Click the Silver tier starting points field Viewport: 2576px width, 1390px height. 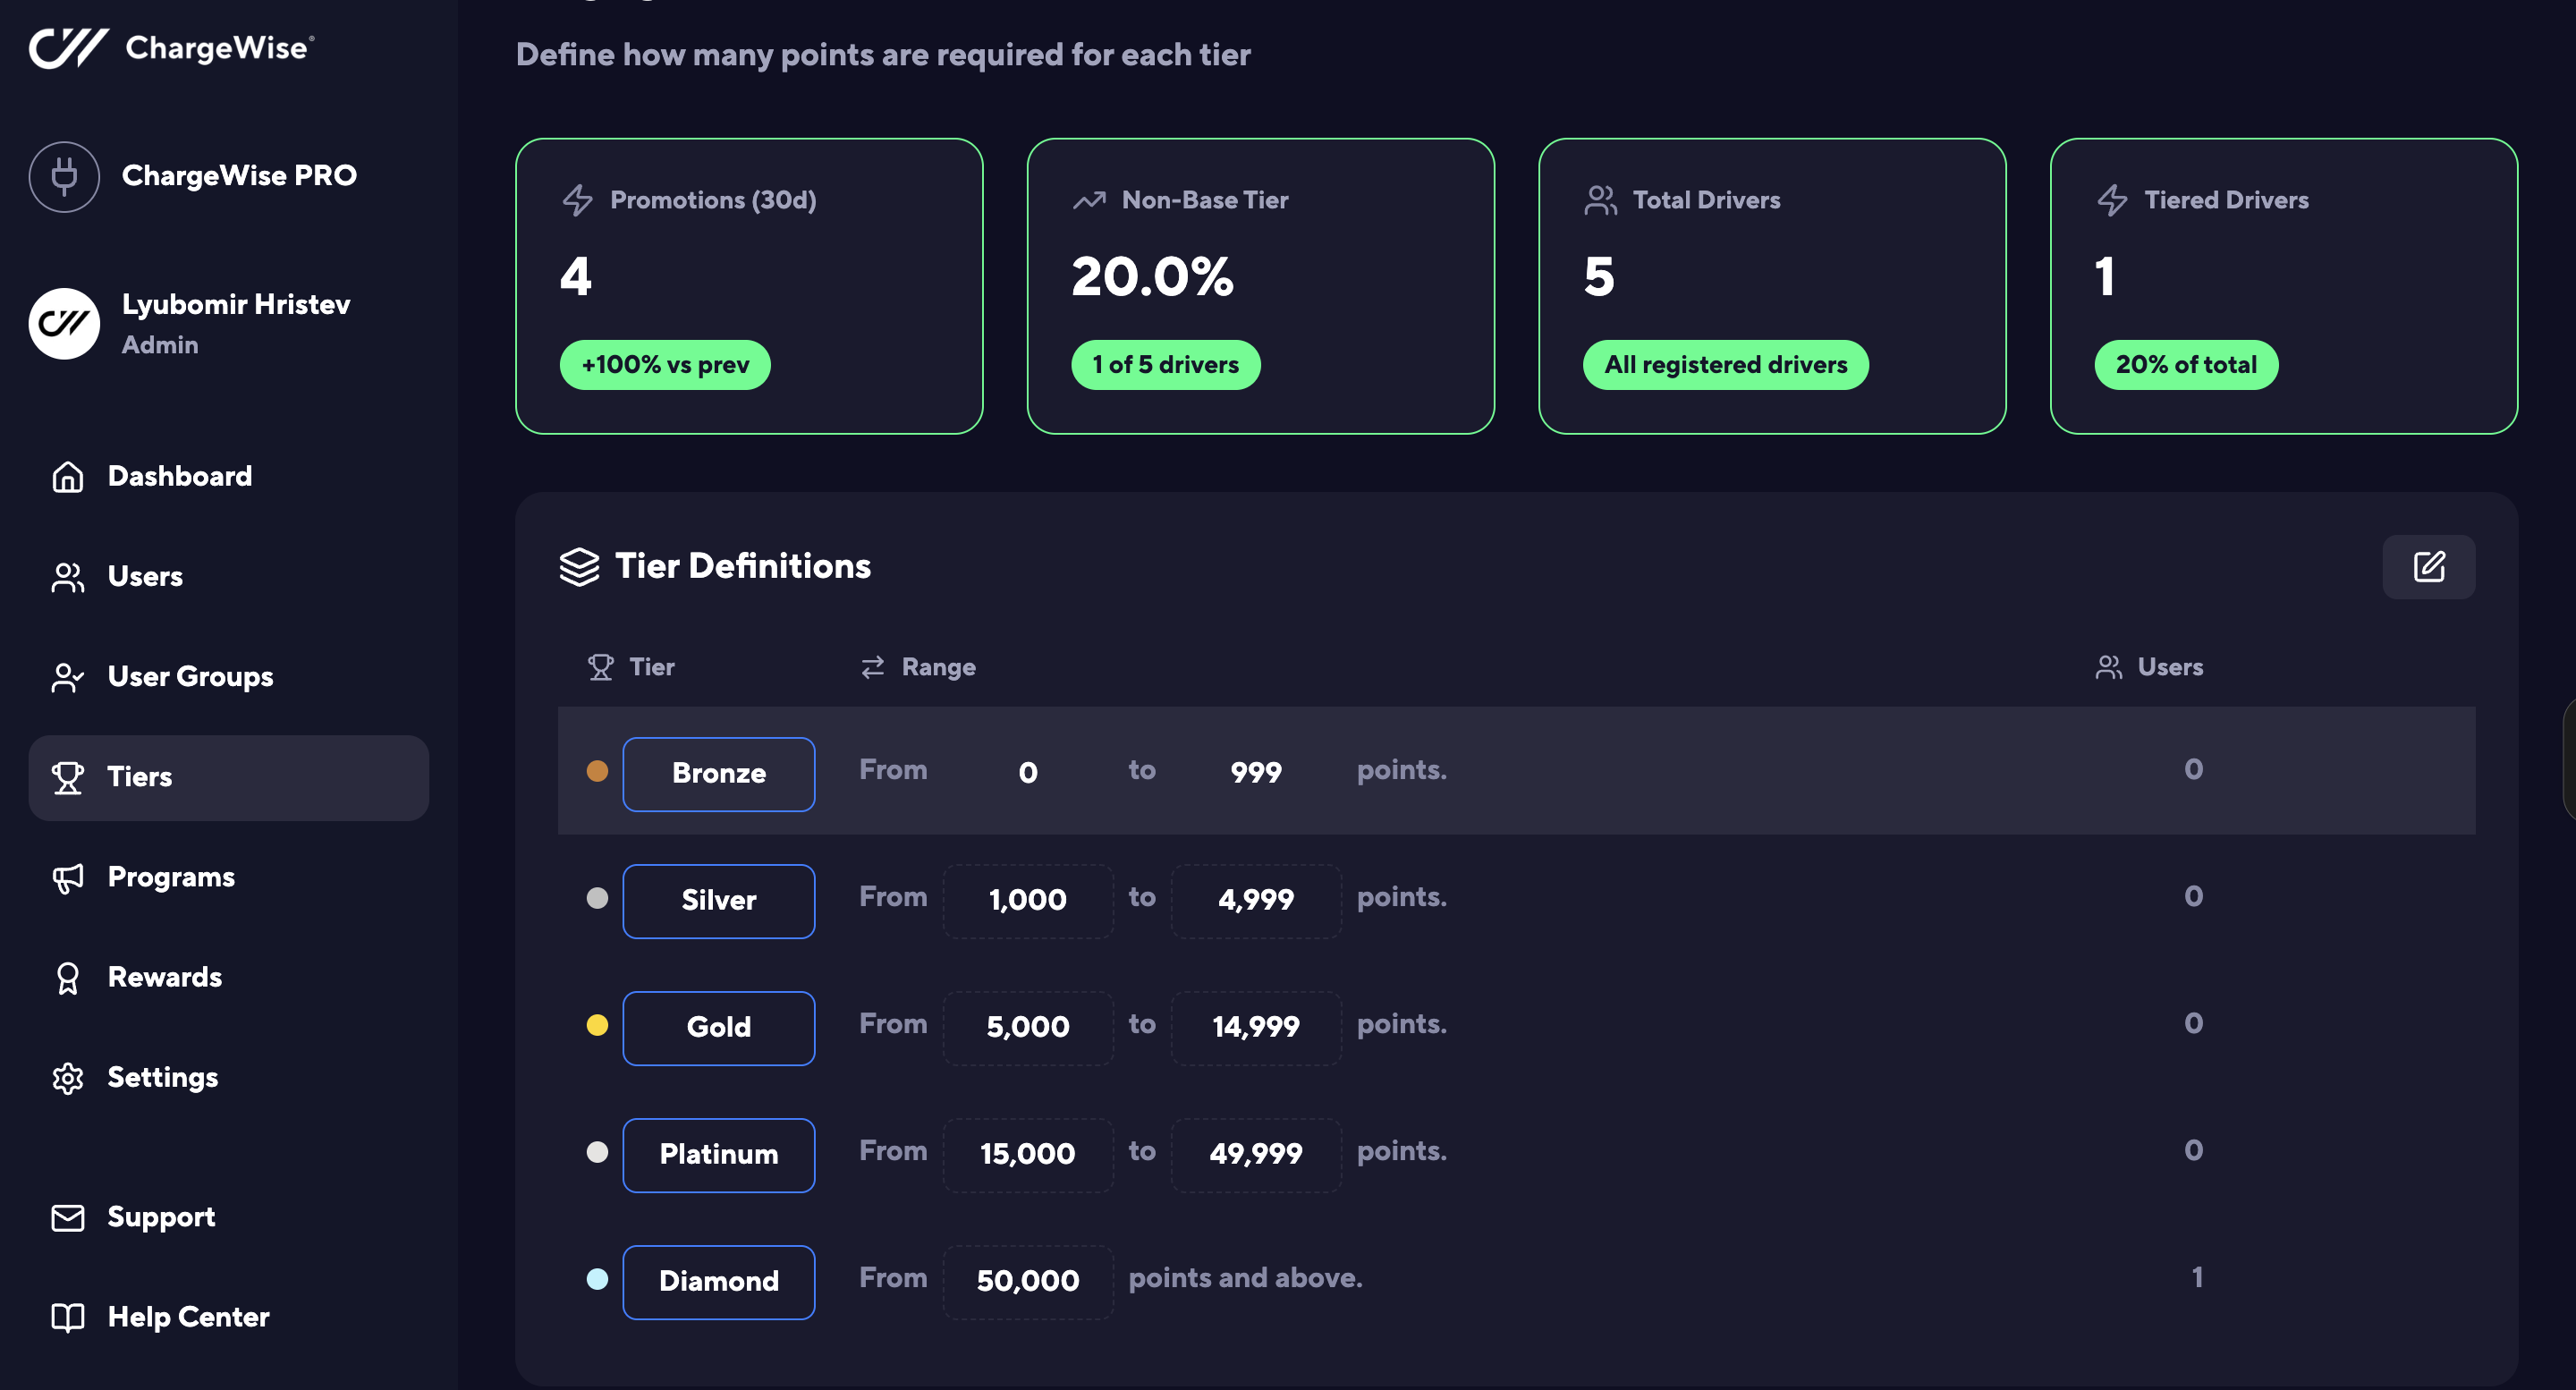(x=1027, y=900)
